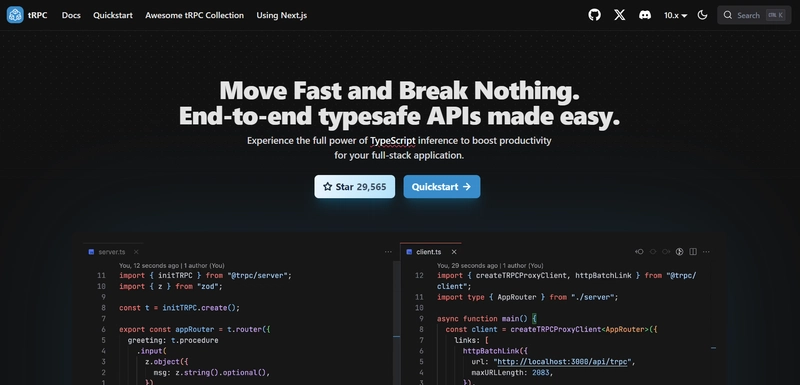
Task: Click the Search field
Action: tap(754, 15)
